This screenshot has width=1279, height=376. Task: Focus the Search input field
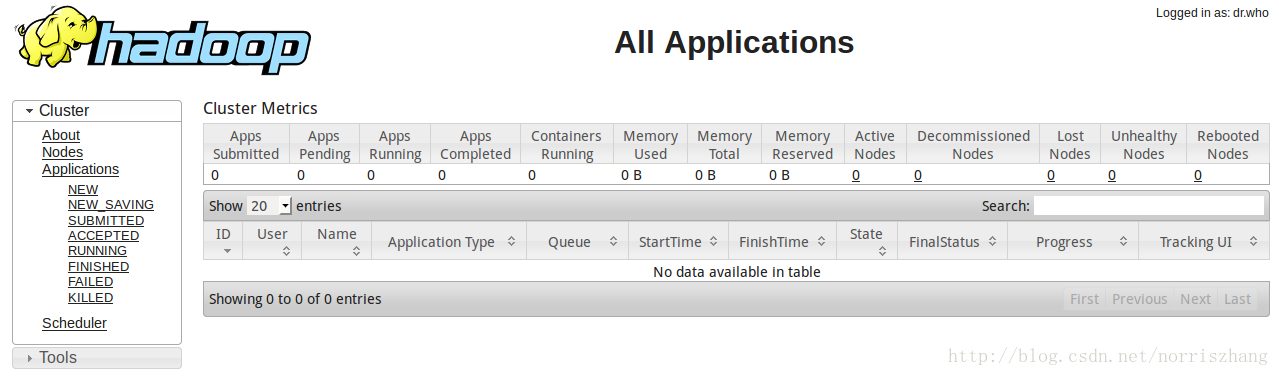click(x=1148, y=206)
